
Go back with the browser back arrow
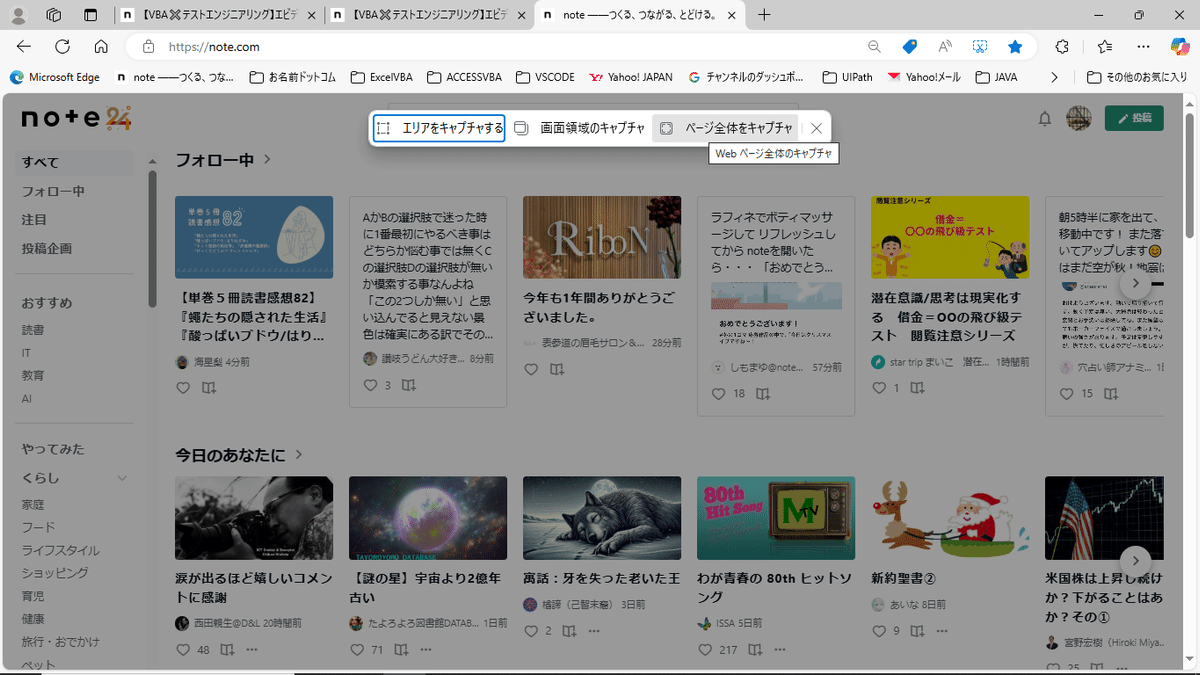(x=24, y=47)
